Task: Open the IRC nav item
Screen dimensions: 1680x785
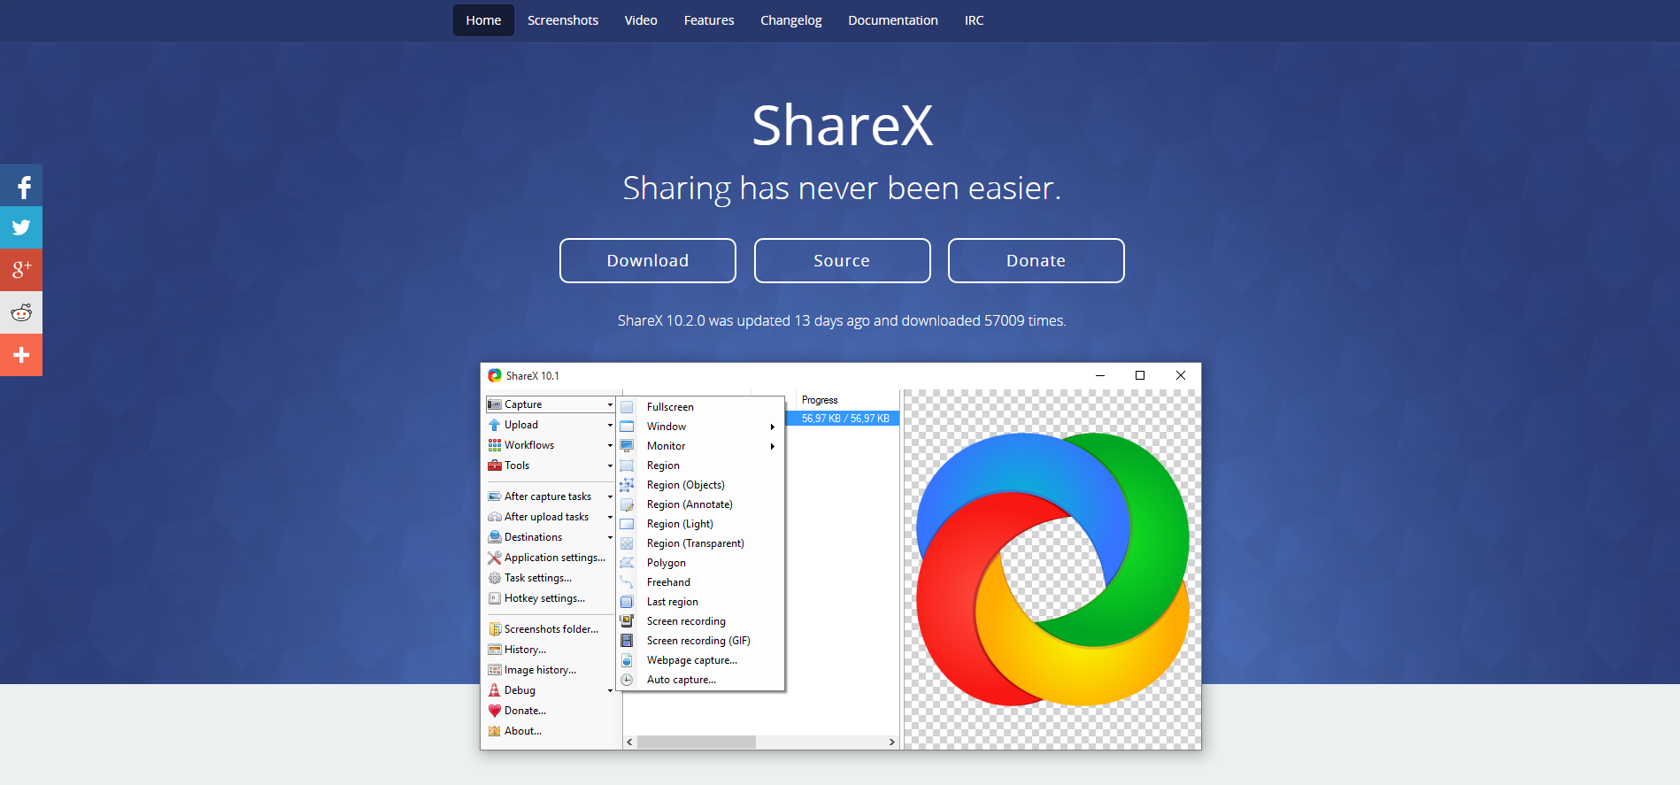Action: pos(974,20)
